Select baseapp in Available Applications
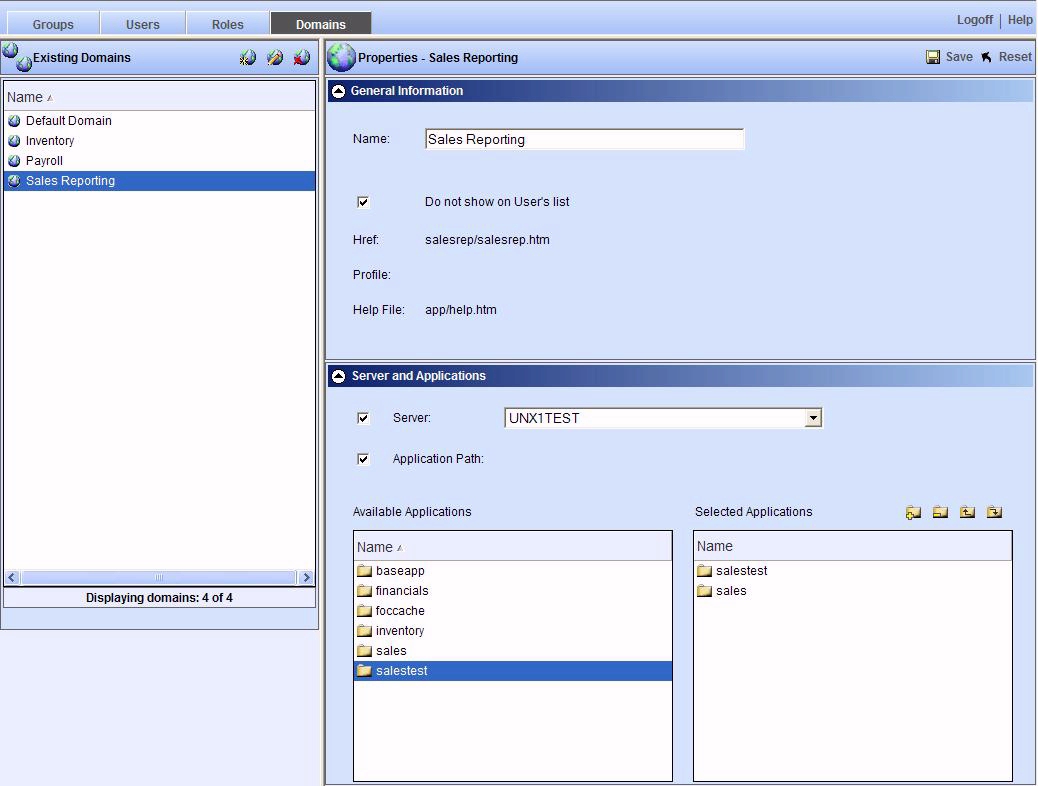This screenshot has height=786, width=1038. 513,571
